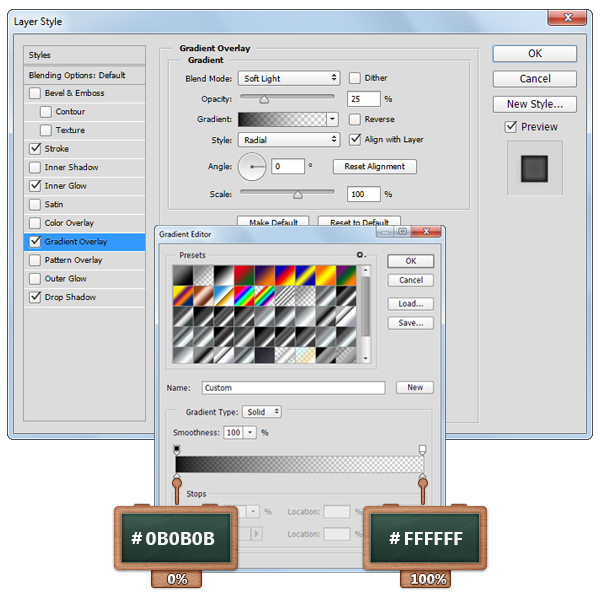Image resolution: width=600 pixels, height=600 pixels.
Task: Click the gradient Name text field
Action: click(x=292, y=388)
